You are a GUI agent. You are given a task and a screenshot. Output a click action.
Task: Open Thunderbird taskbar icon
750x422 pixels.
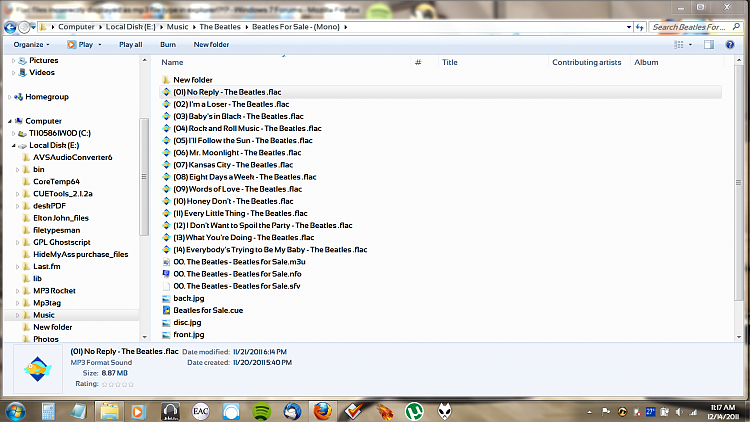point(292,411)
